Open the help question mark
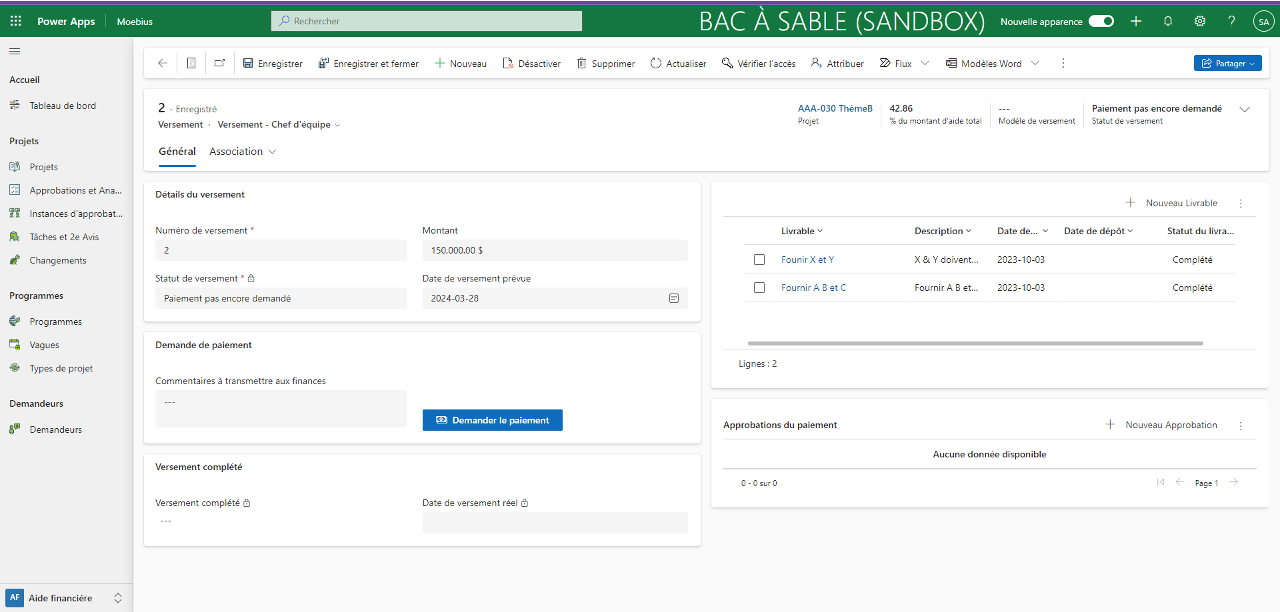This screenshot has width=1280, height=612. (1231, 21)
